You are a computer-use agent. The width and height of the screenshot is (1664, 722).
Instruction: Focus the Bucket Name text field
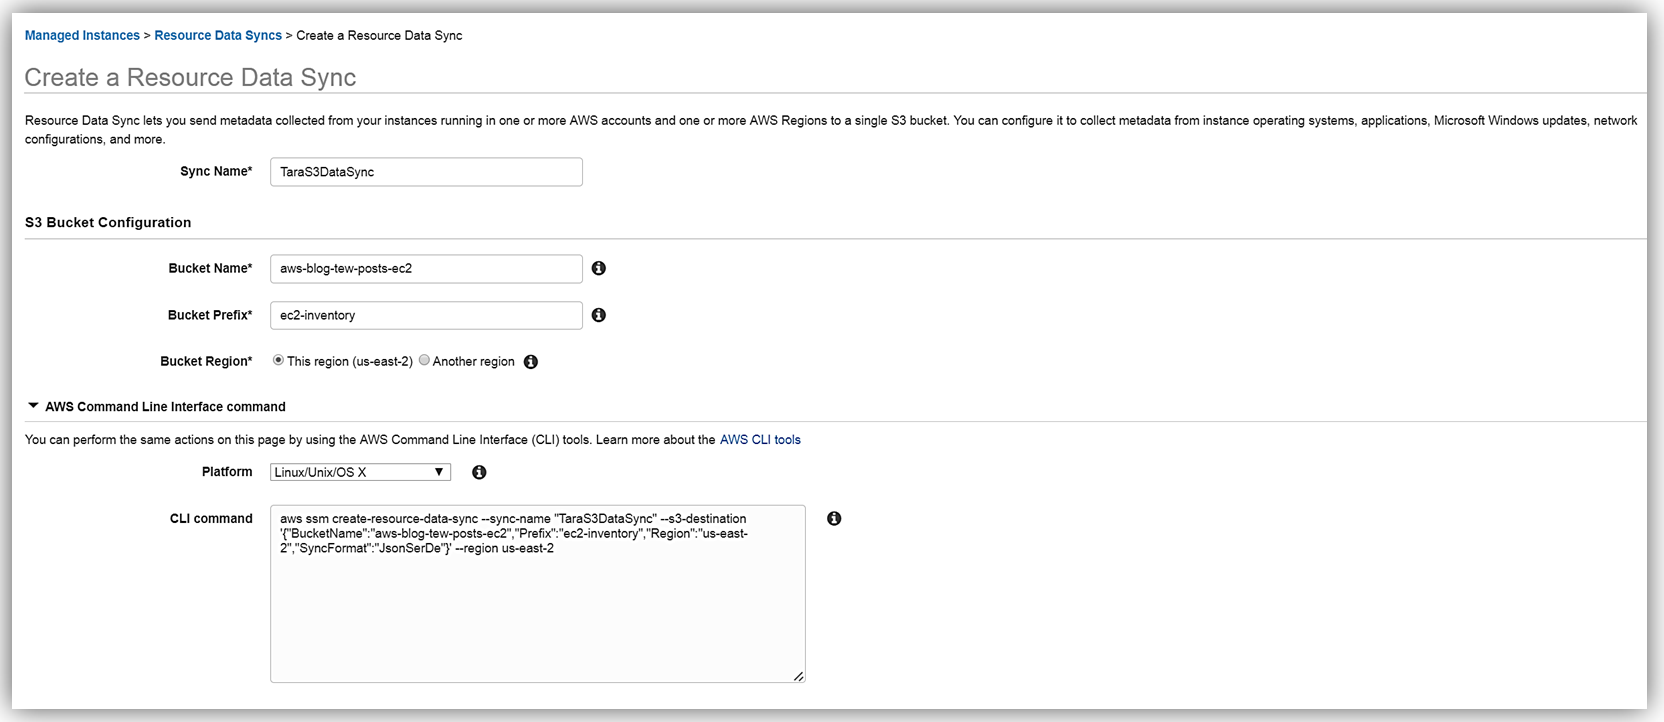coord(426,269)
